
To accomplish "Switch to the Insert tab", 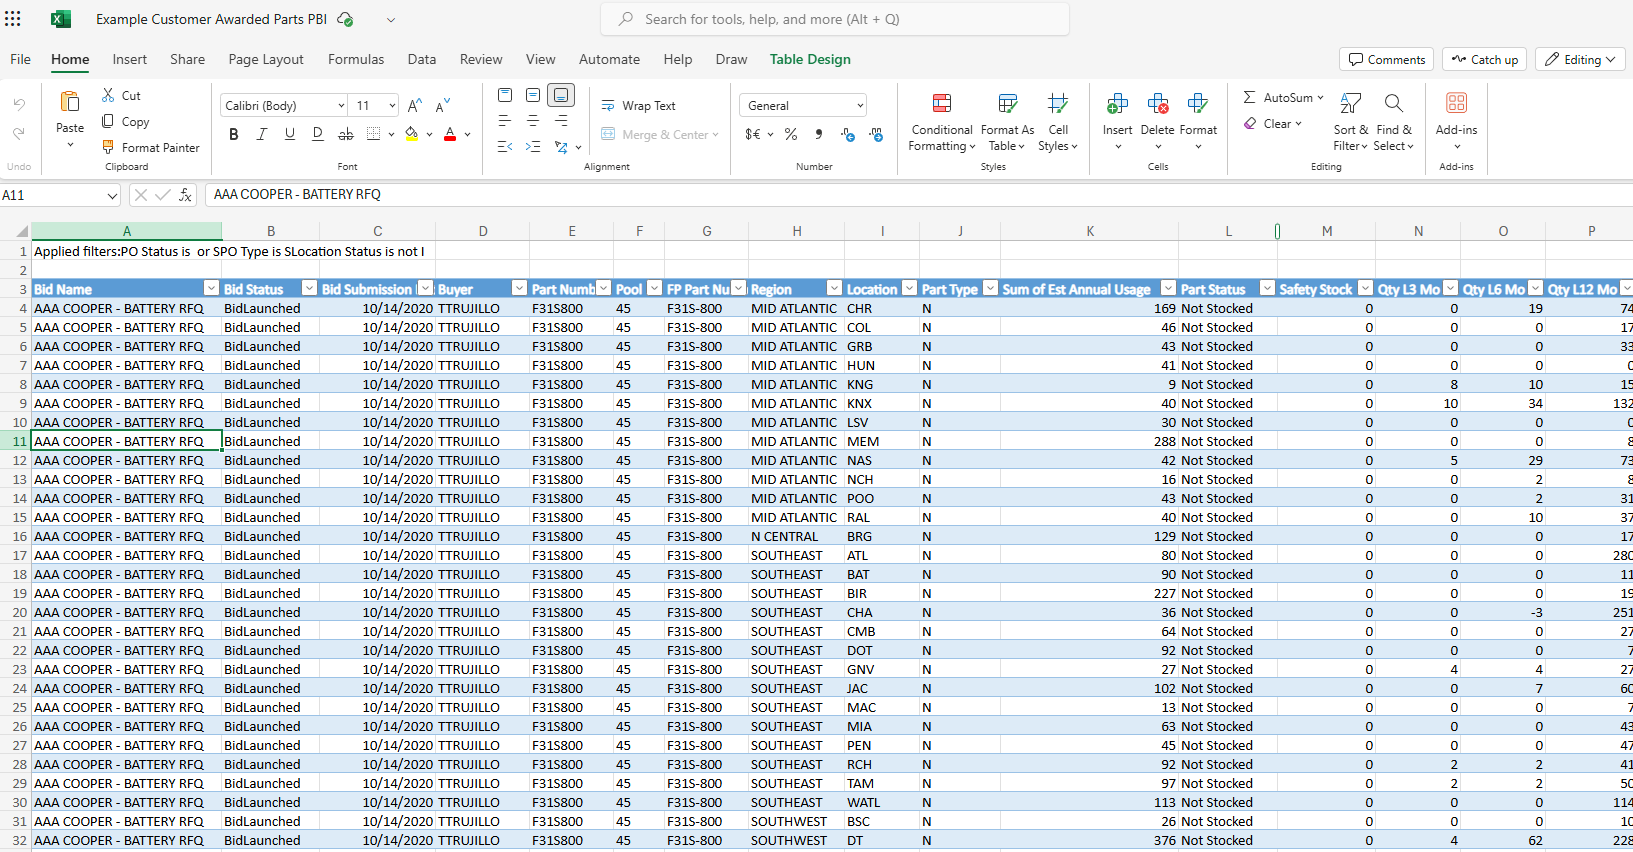I will 130,59.
